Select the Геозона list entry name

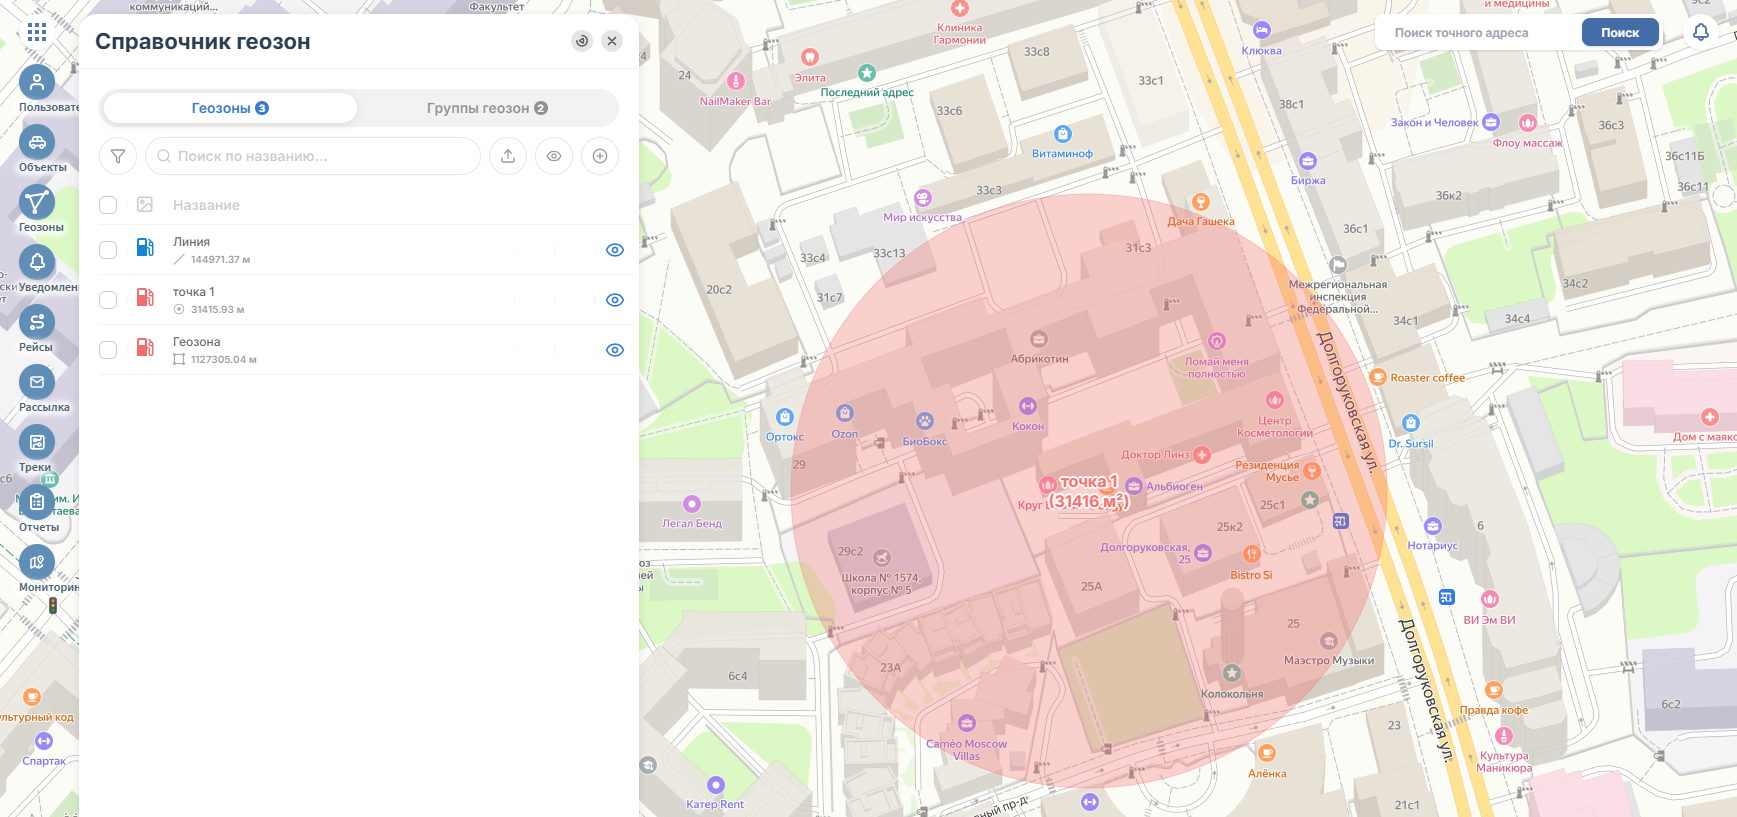[196, 342]
